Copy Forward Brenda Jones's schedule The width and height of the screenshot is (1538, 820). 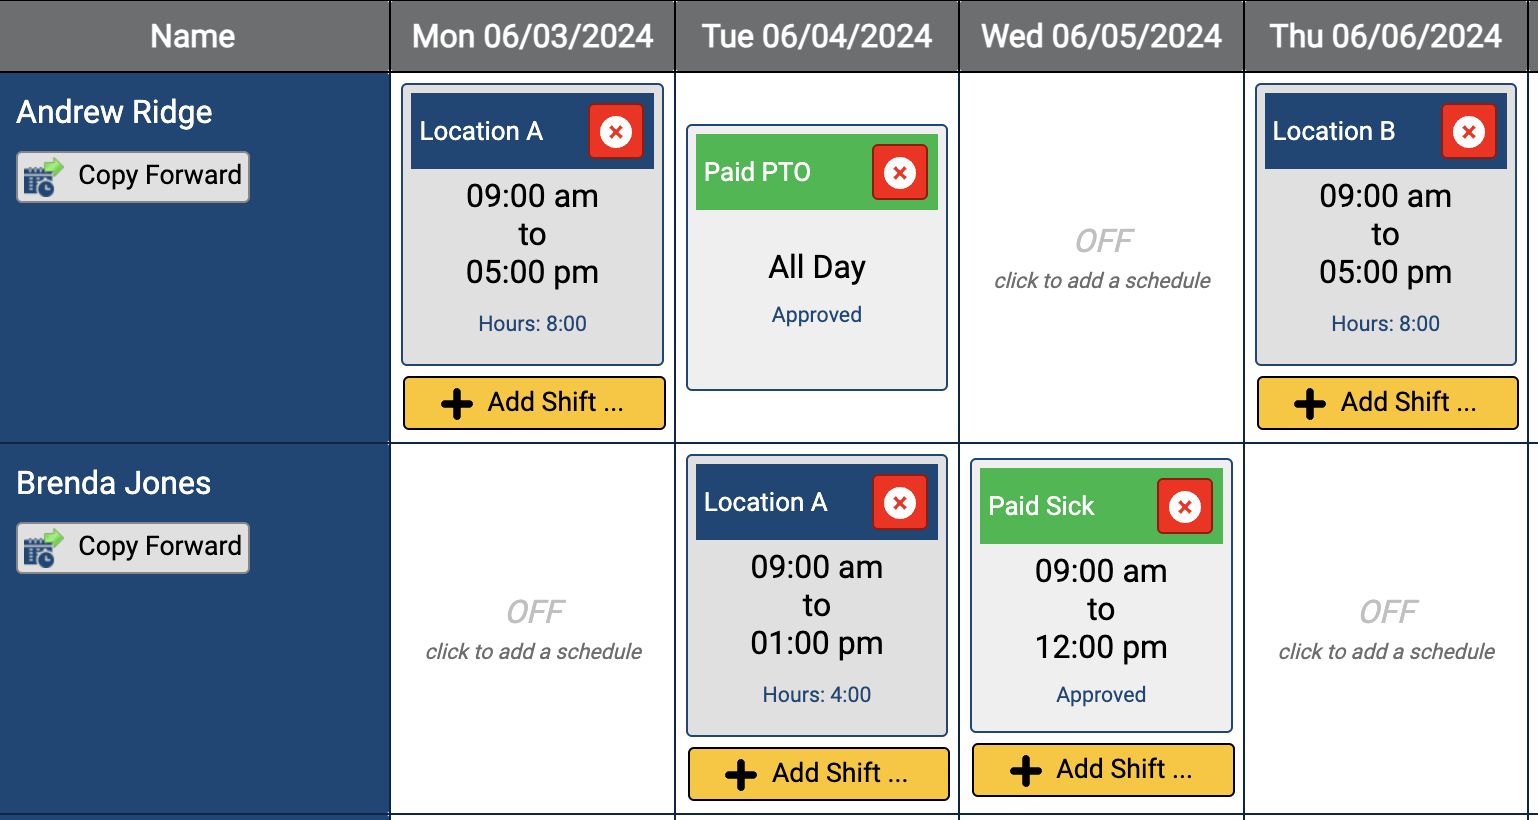132,547
